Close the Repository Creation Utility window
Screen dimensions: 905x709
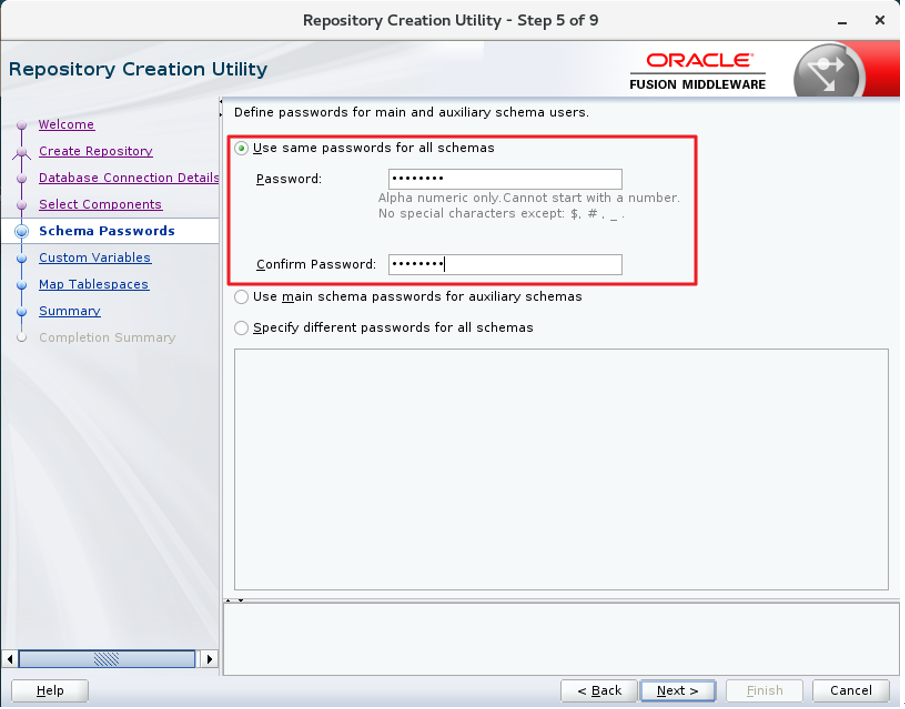point(880,20)
